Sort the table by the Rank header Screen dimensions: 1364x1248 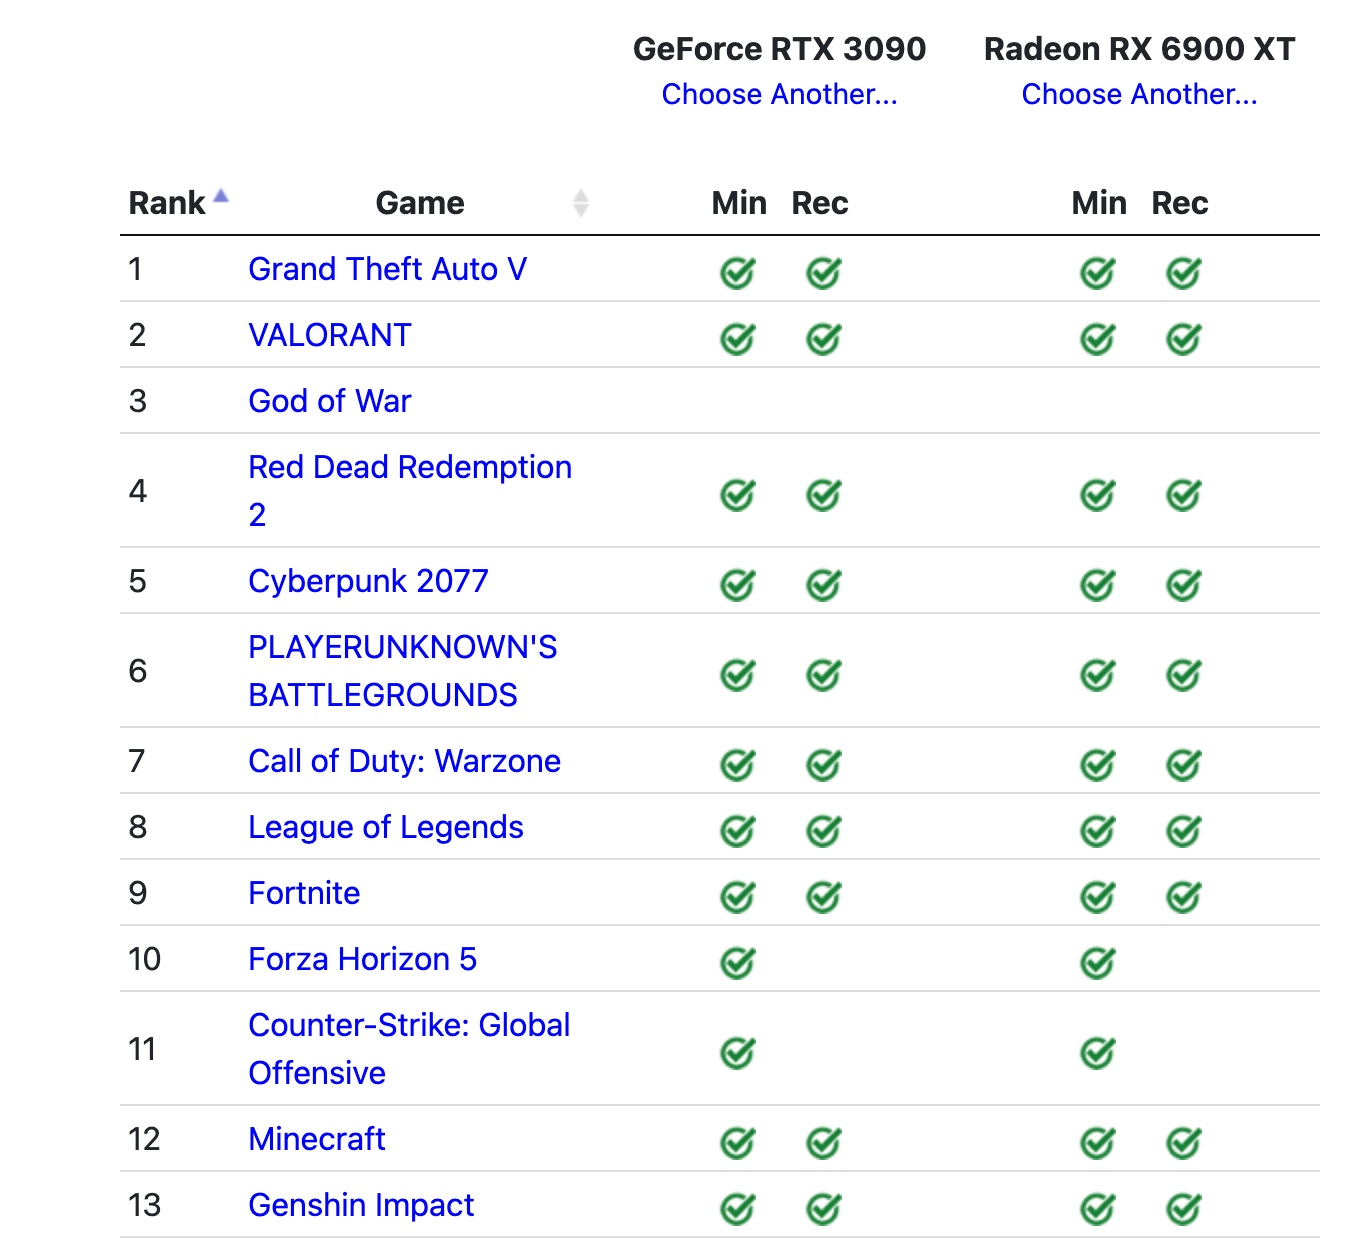[167, 203]
